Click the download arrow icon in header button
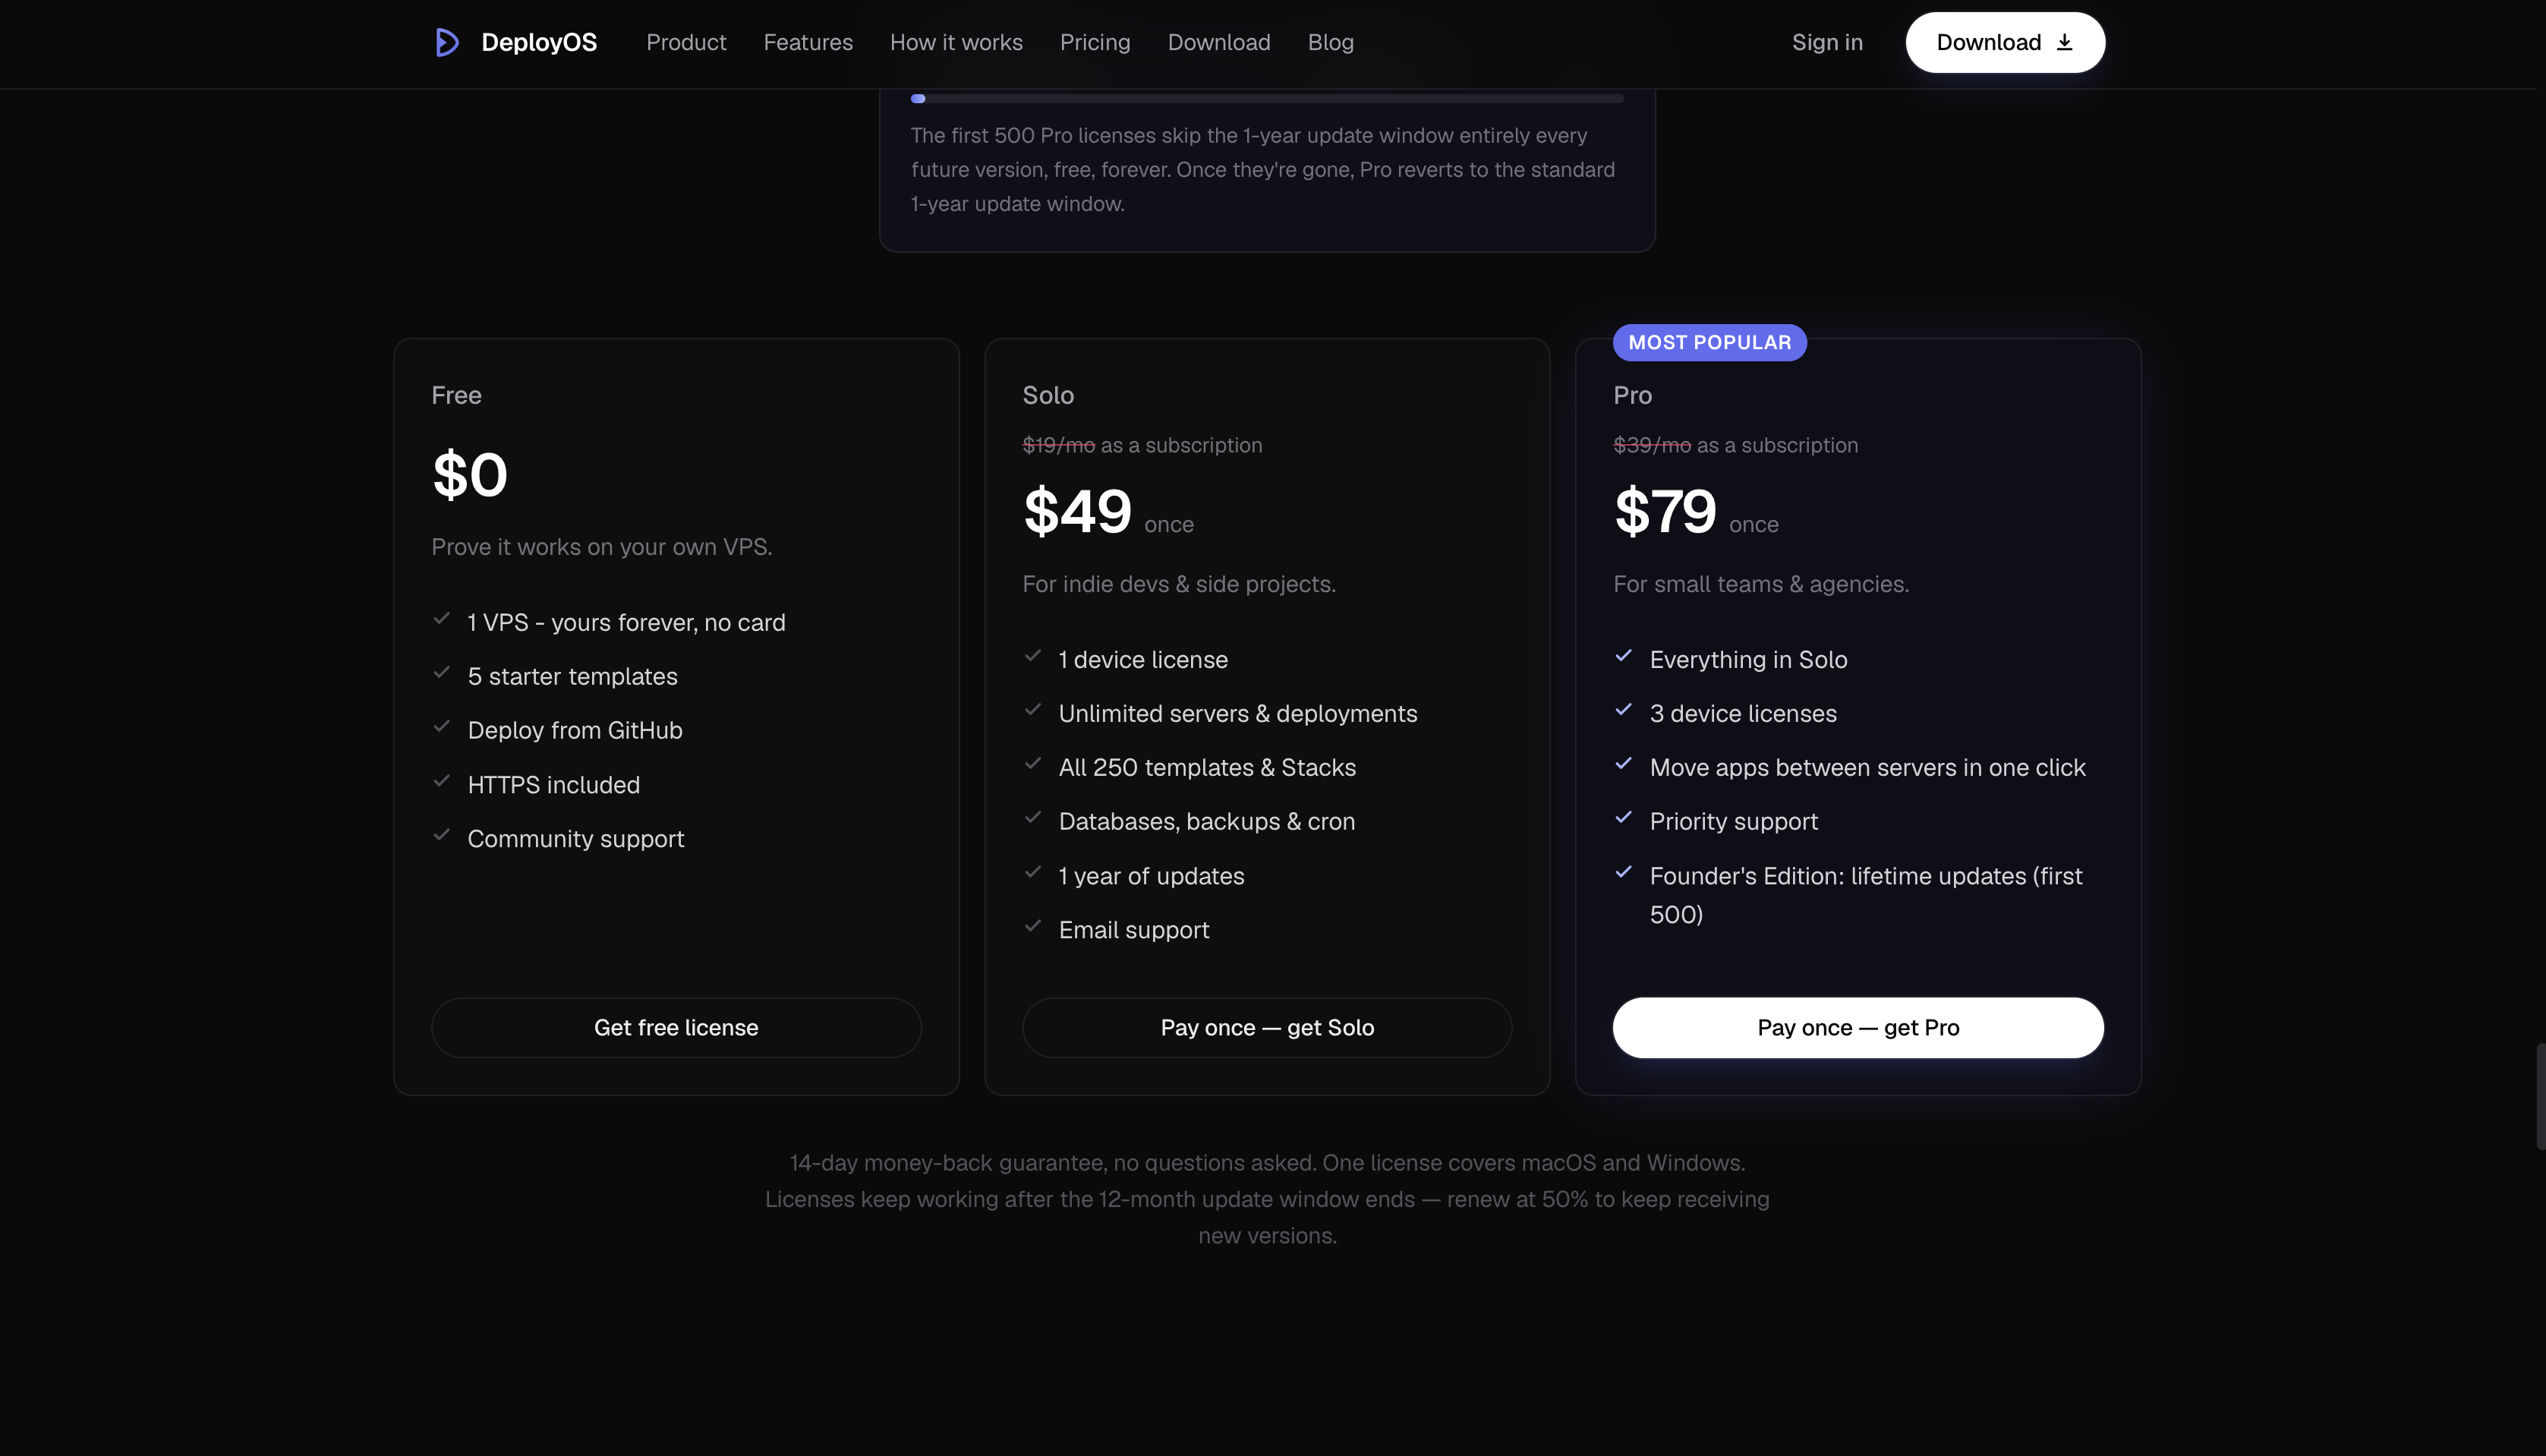2546x1456 pixels. click(x=2064, y=42)
